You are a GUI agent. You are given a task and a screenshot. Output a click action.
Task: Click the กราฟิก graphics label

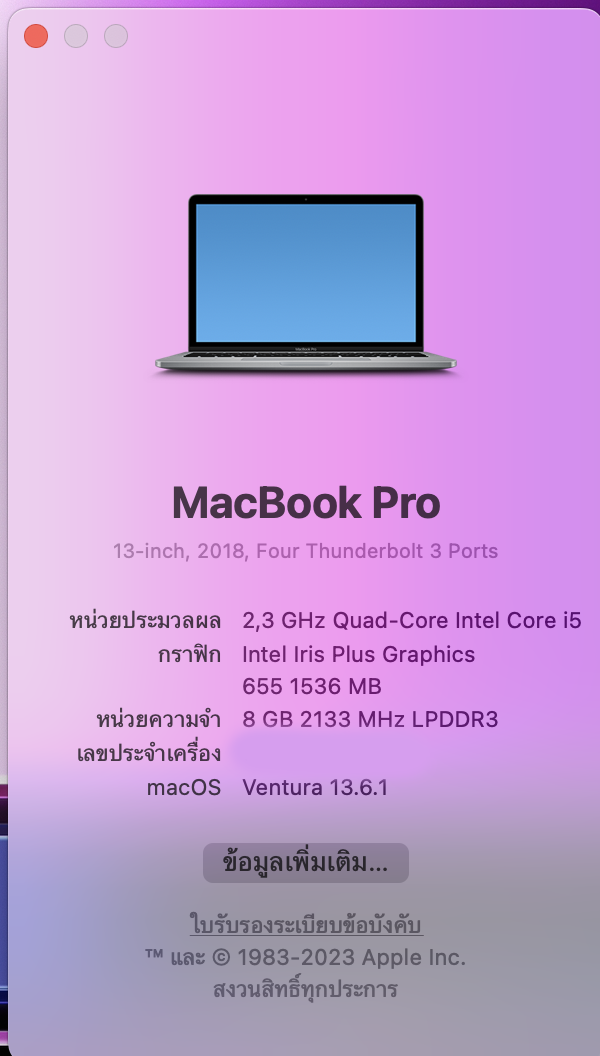(189, 655)
